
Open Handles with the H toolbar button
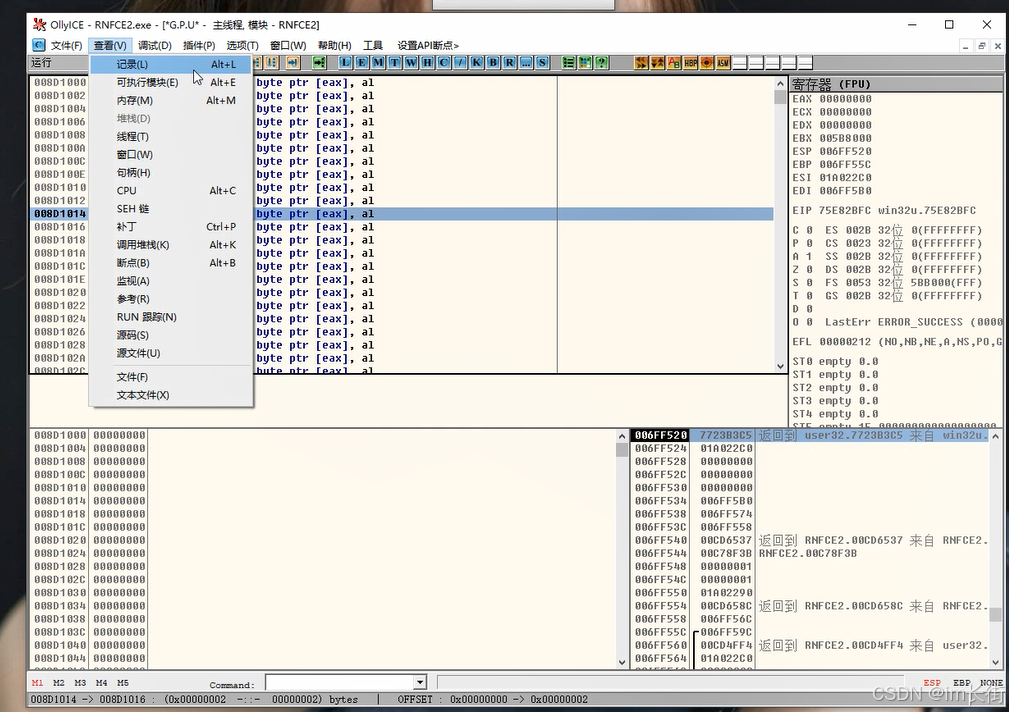(427, 62)
